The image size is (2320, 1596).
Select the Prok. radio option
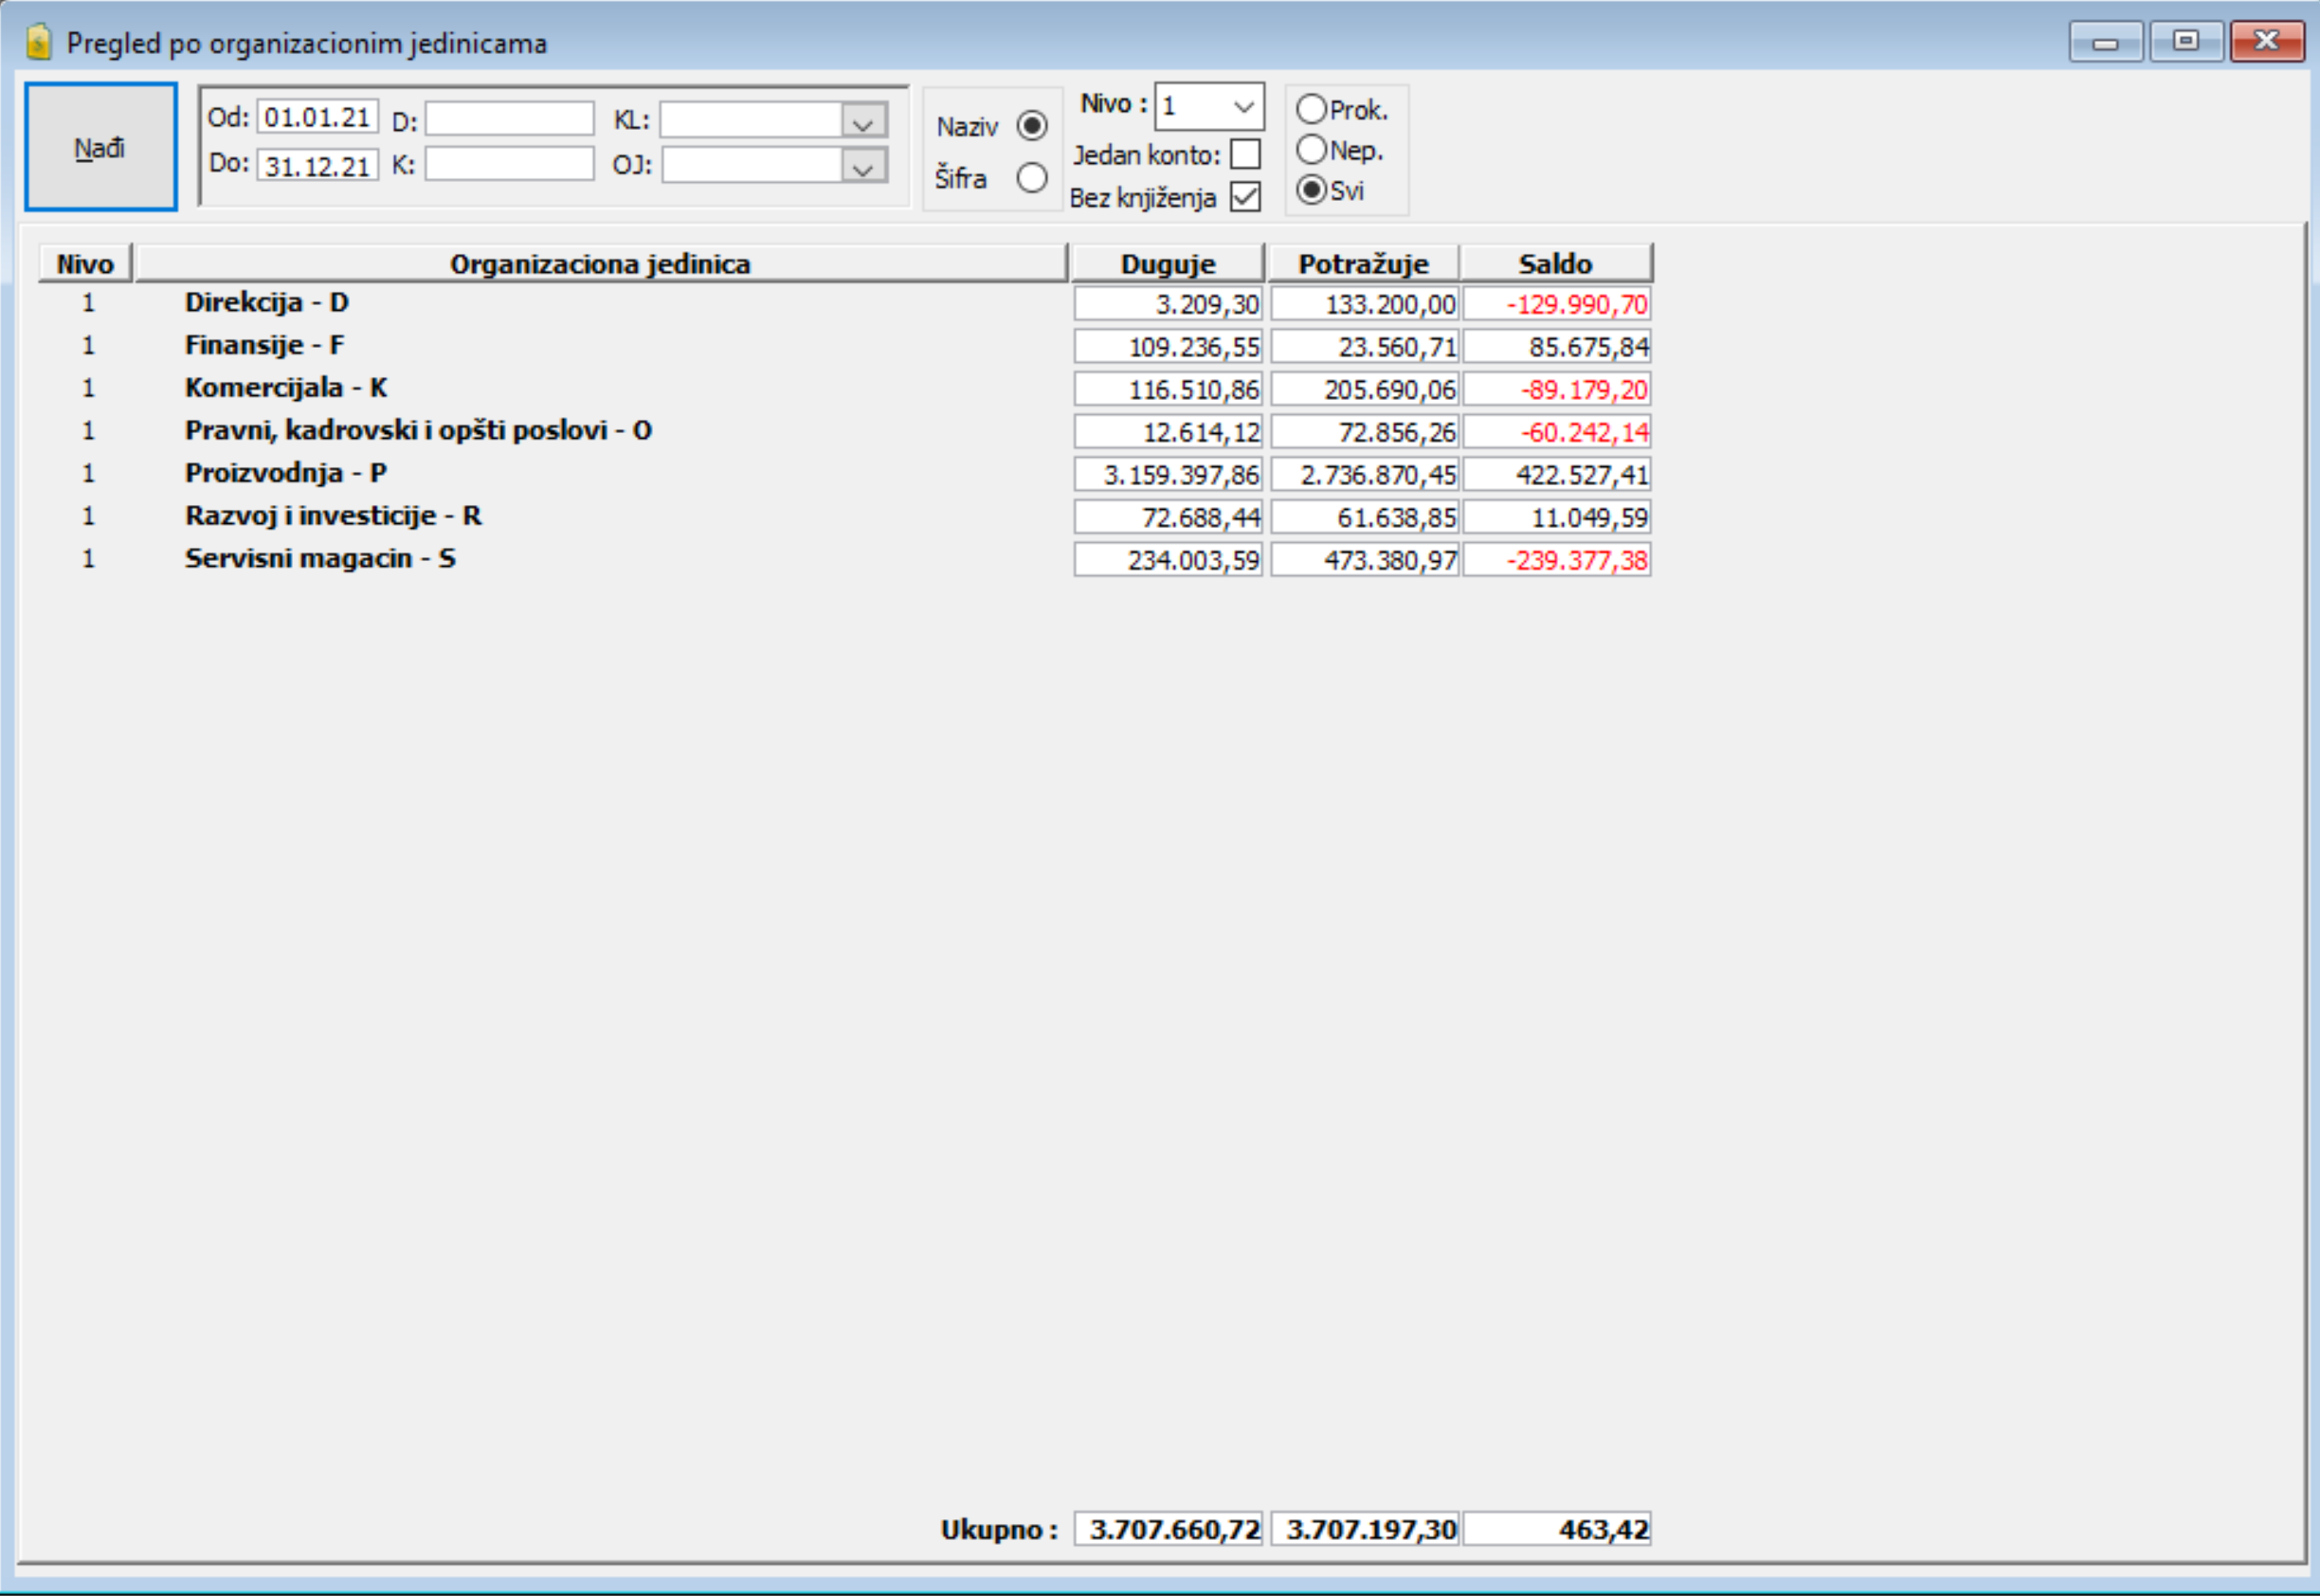click(1311, 109)
